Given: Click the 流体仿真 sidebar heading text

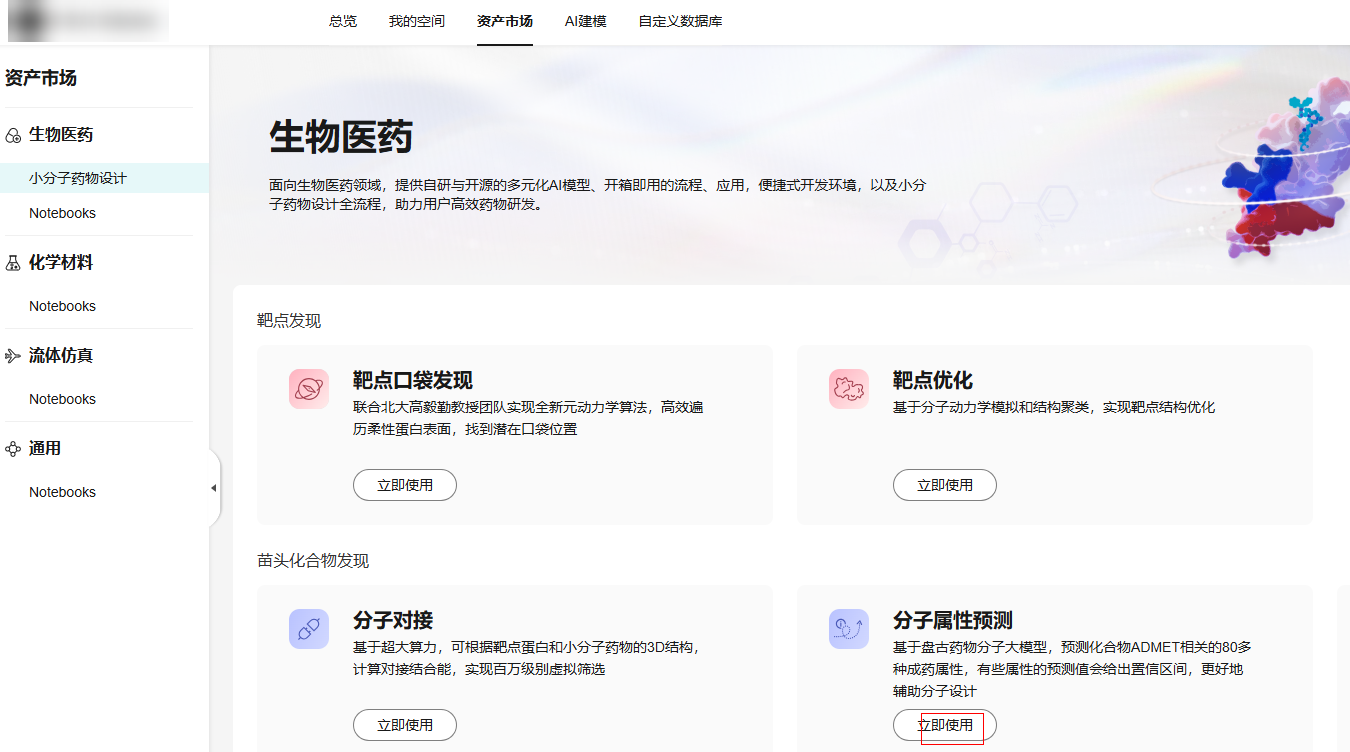Looking at the screenshot, I should pos(61,356).
